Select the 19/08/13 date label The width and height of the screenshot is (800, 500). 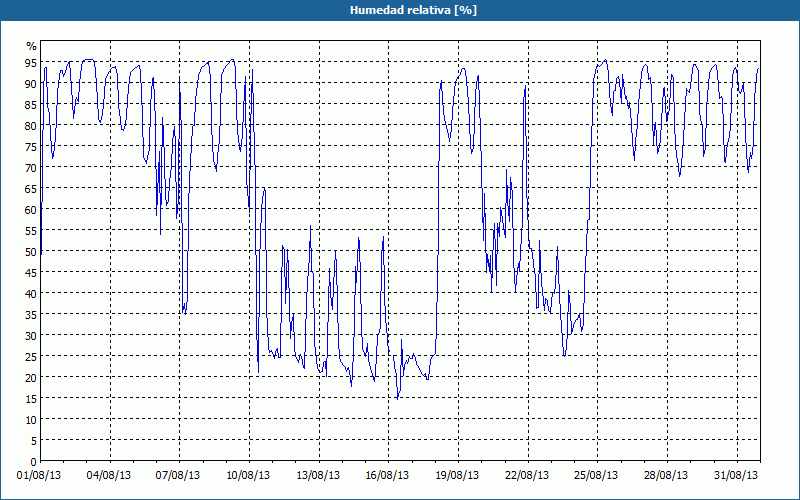click(457, 476)
